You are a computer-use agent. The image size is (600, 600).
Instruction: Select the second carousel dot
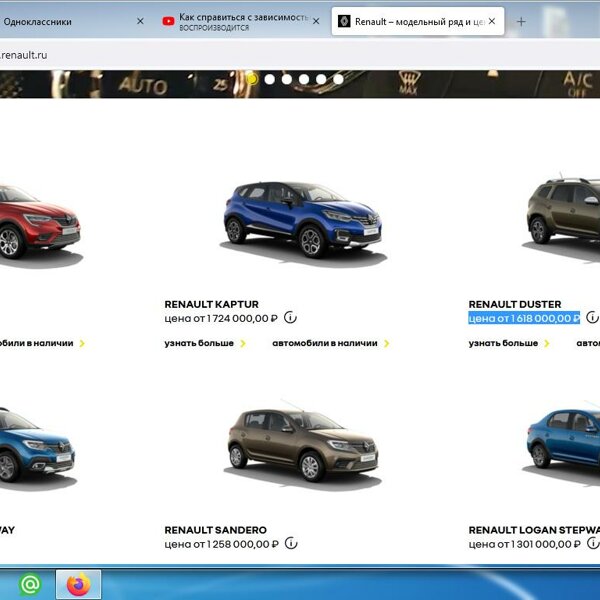(x=269, y=79)
